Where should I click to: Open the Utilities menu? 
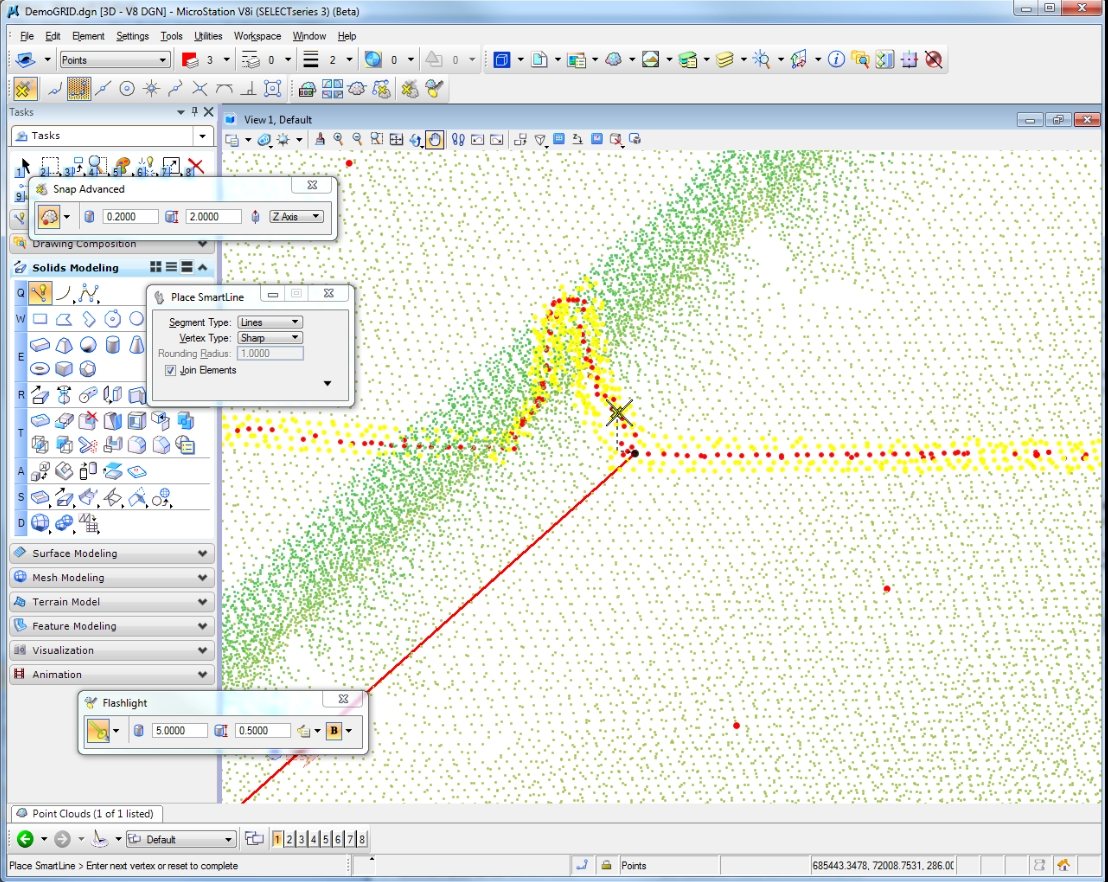pos(208,36)
